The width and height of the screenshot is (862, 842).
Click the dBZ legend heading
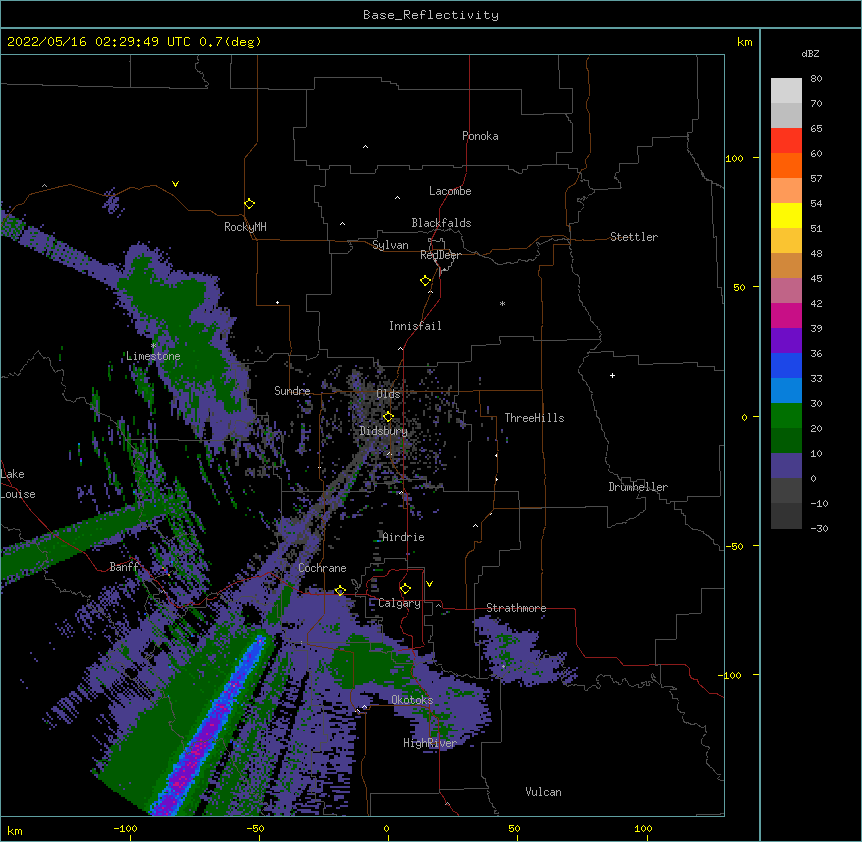(x=810, y=53)
